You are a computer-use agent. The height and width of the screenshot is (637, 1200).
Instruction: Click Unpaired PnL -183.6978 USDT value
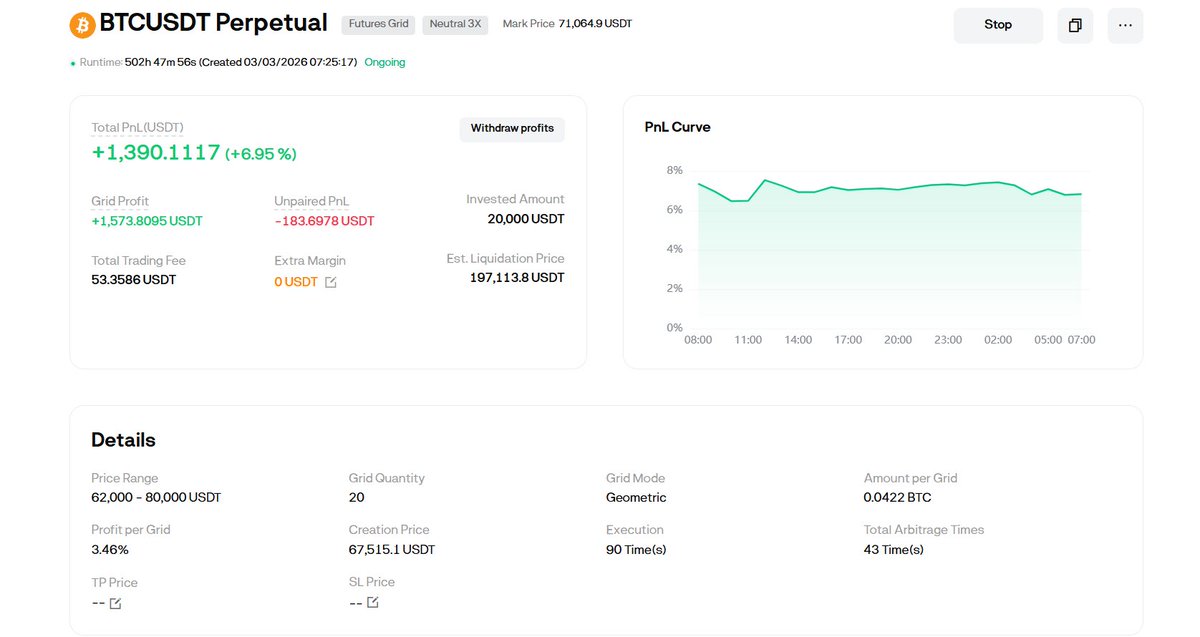[x=324, y=221]
